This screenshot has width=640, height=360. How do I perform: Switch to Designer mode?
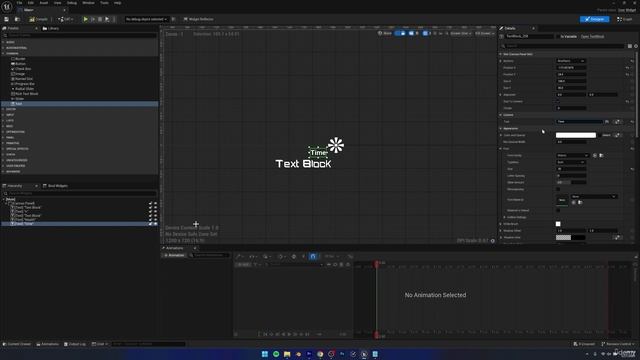pyautogui.click(x=594, y=19)
